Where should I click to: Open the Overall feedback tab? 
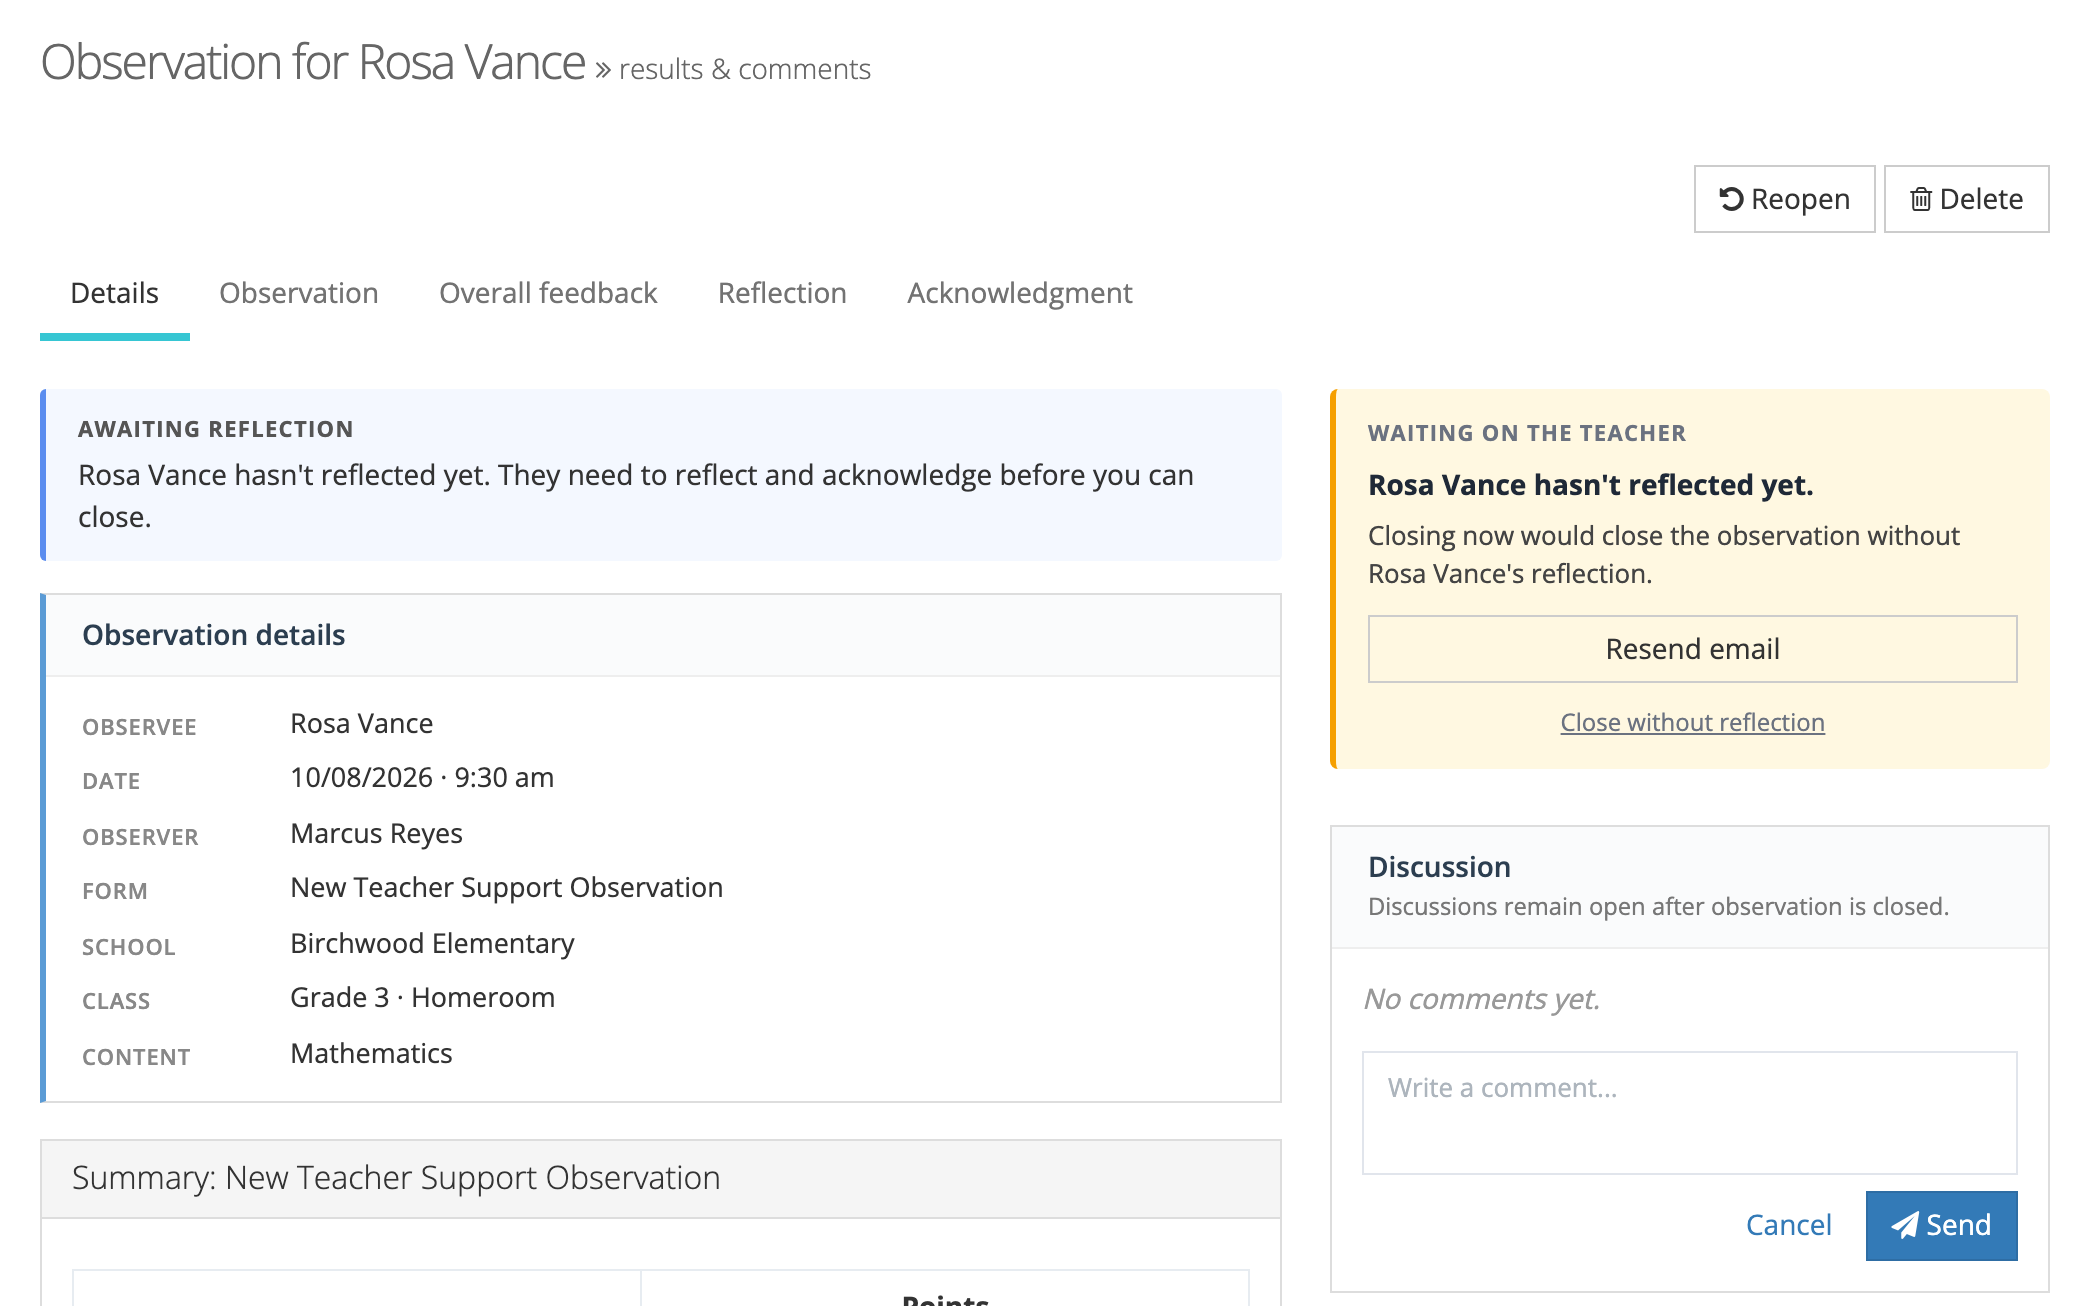tap(548, 293)
